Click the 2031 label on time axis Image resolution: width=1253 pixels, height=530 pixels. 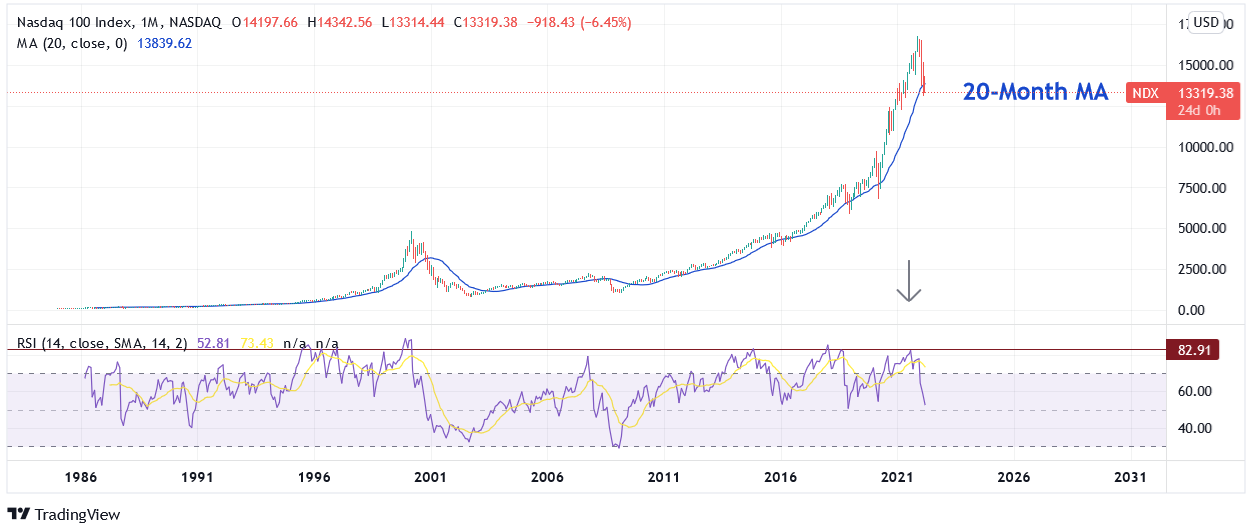point(1131,476)
